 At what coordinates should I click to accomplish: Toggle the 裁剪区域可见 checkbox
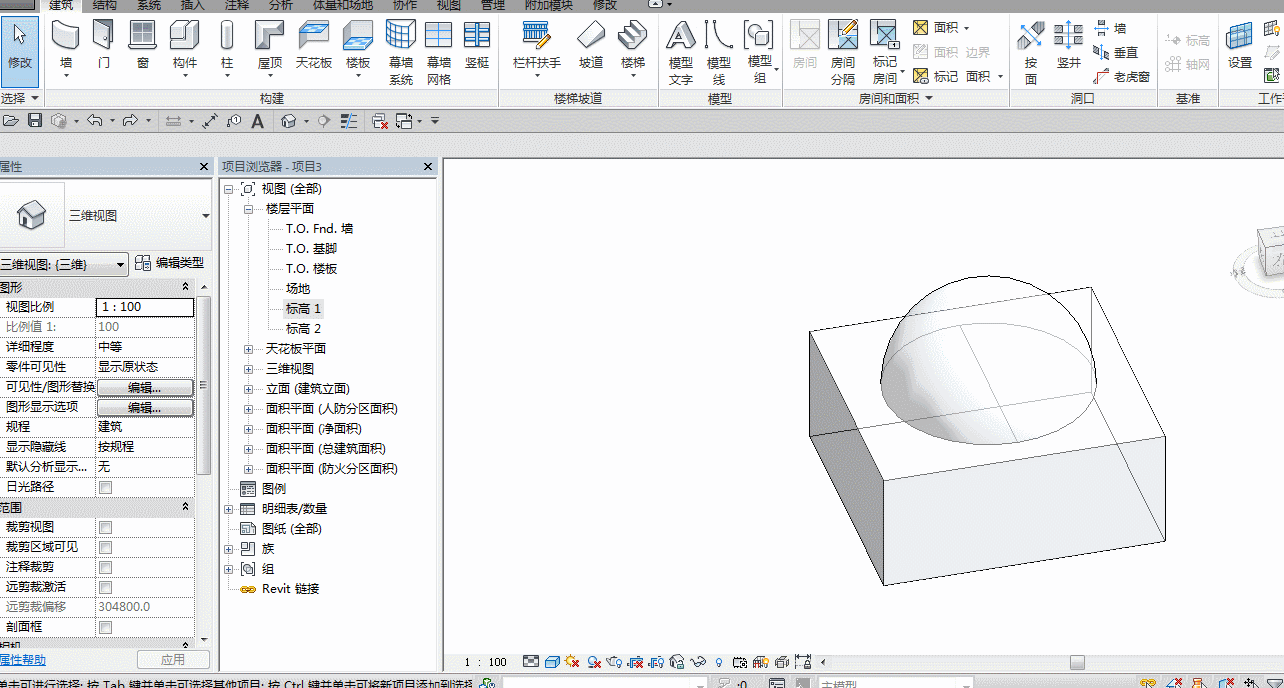[106, 547]
